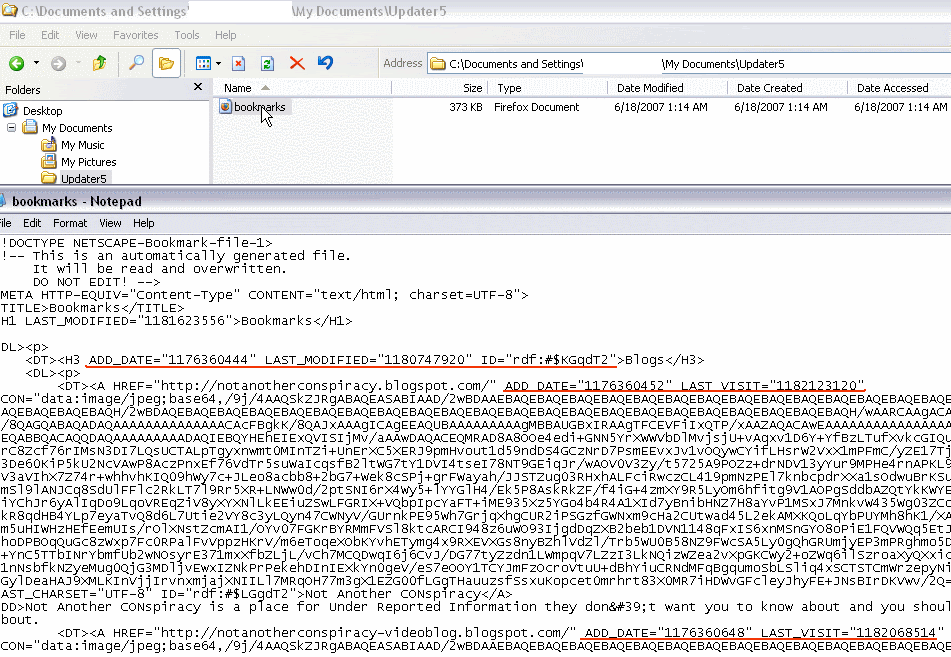
Task: Open the Tools menu
Action: pos(187,35)
